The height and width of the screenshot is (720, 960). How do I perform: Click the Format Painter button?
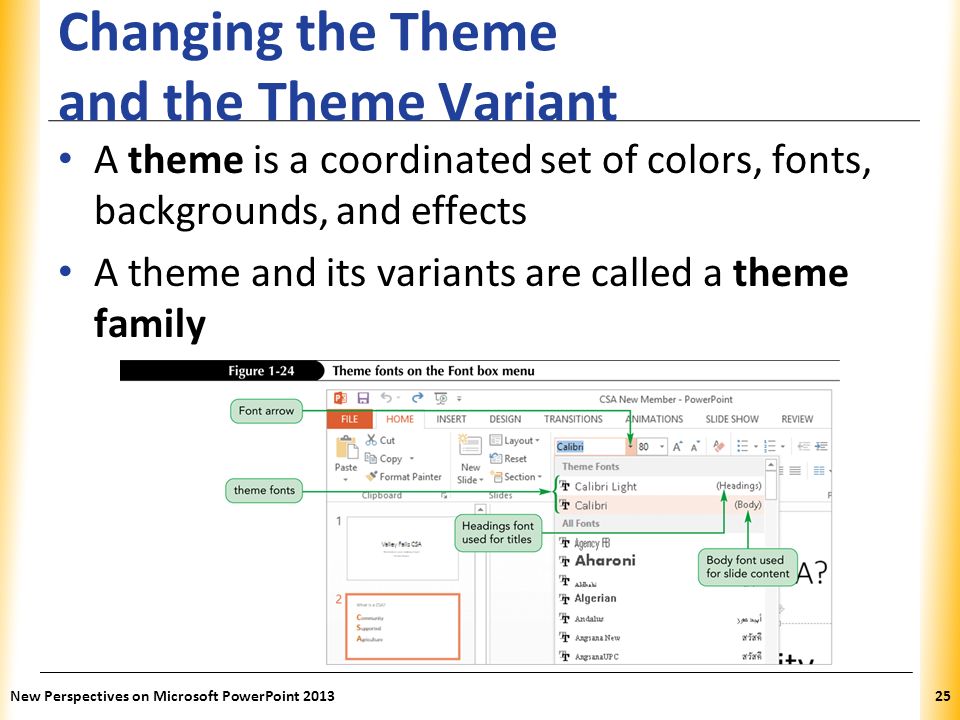[x=403, y=476]
